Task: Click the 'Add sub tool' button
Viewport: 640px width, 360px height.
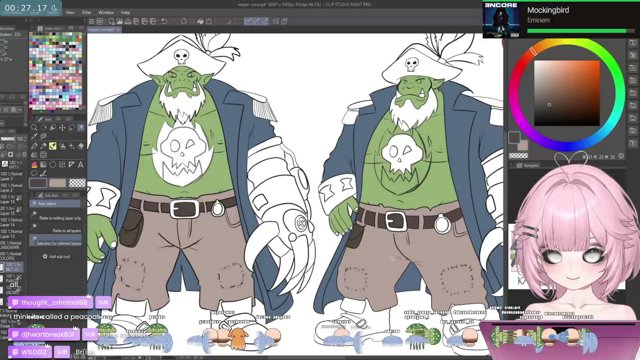Action: click(x=56, y=256)
